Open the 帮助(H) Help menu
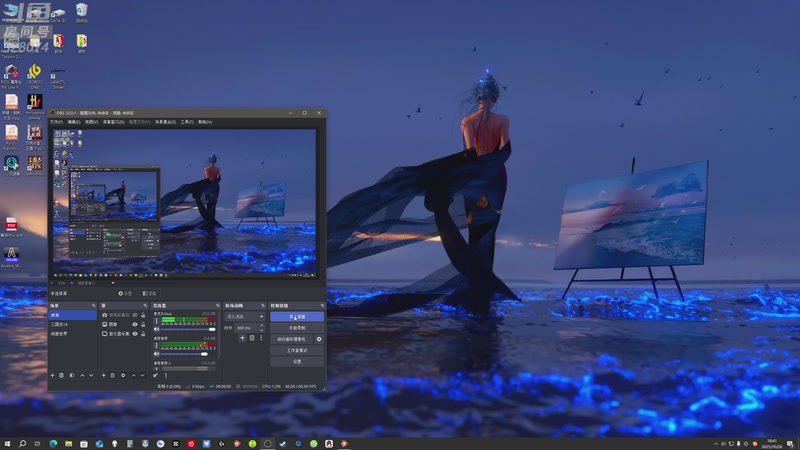 coord(205,122)
